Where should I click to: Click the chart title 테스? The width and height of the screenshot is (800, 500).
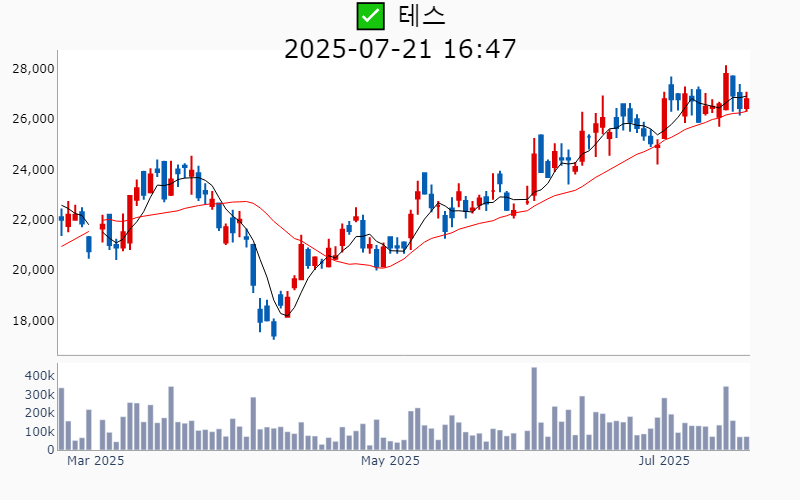tap(421, 16)
